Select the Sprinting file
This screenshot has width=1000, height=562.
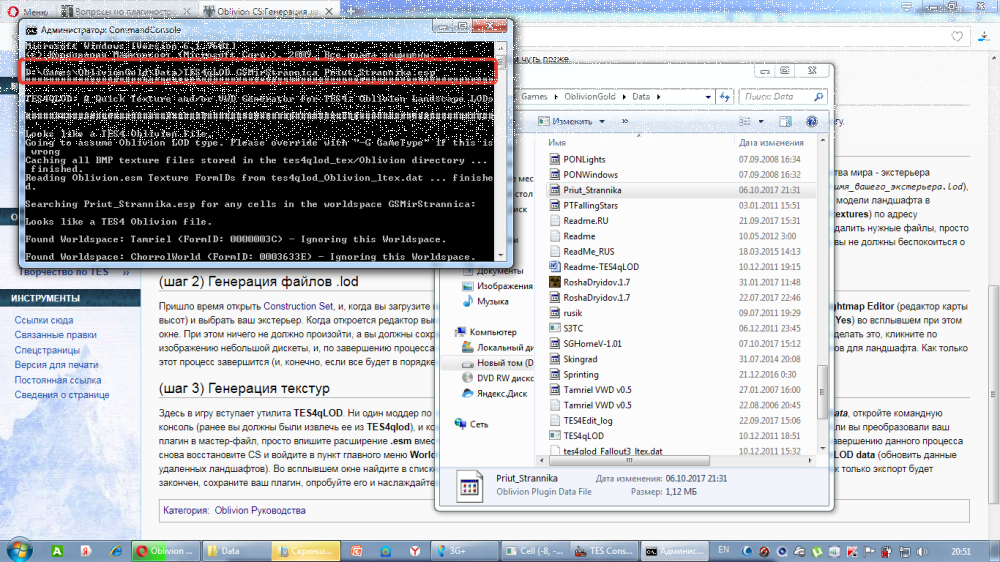pos(580,374)
